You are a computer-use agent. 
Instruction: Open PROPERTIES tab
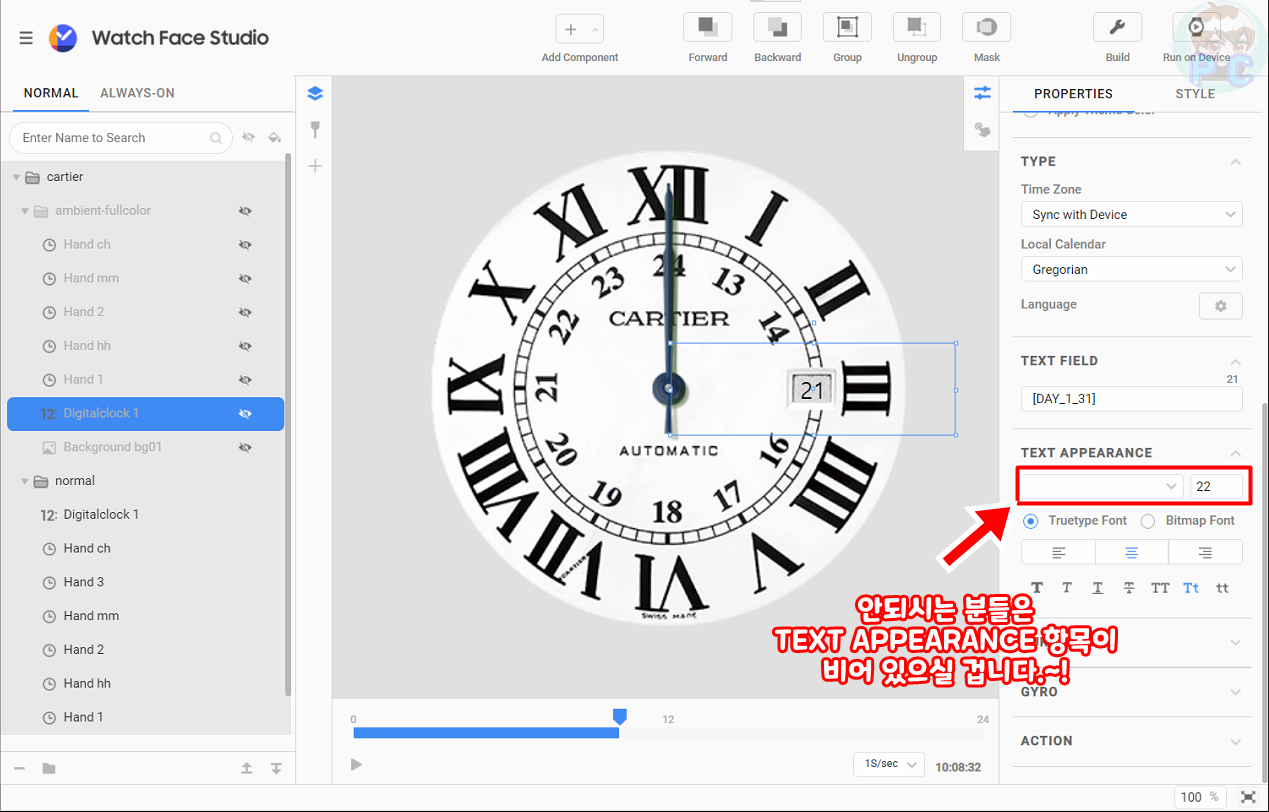(x=1073, y=94)
